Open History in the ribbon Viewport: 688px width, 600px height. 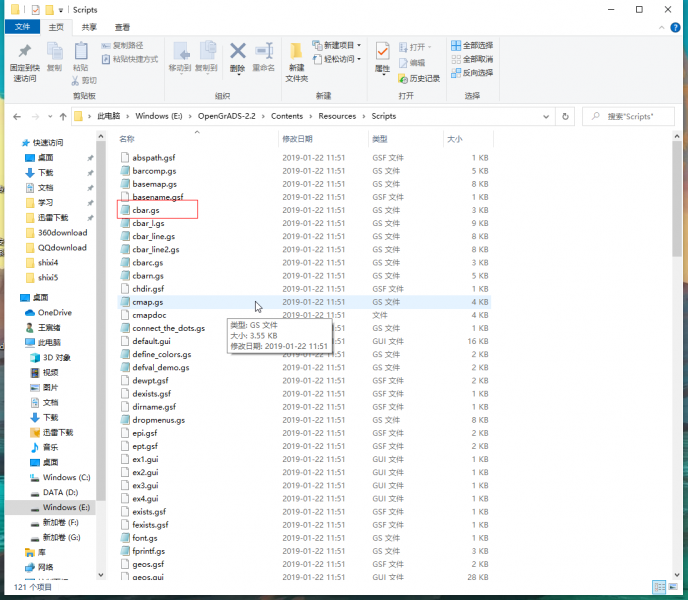[x=418, y=78]
